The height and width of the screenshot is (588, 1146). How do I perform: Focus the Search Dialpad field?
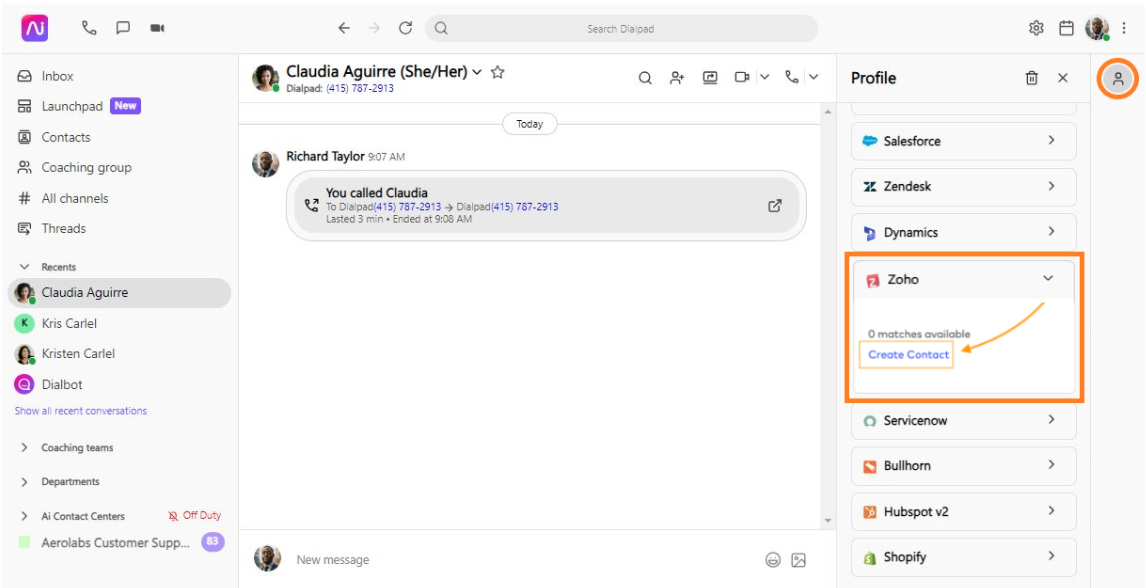click(x=621, y=28)
